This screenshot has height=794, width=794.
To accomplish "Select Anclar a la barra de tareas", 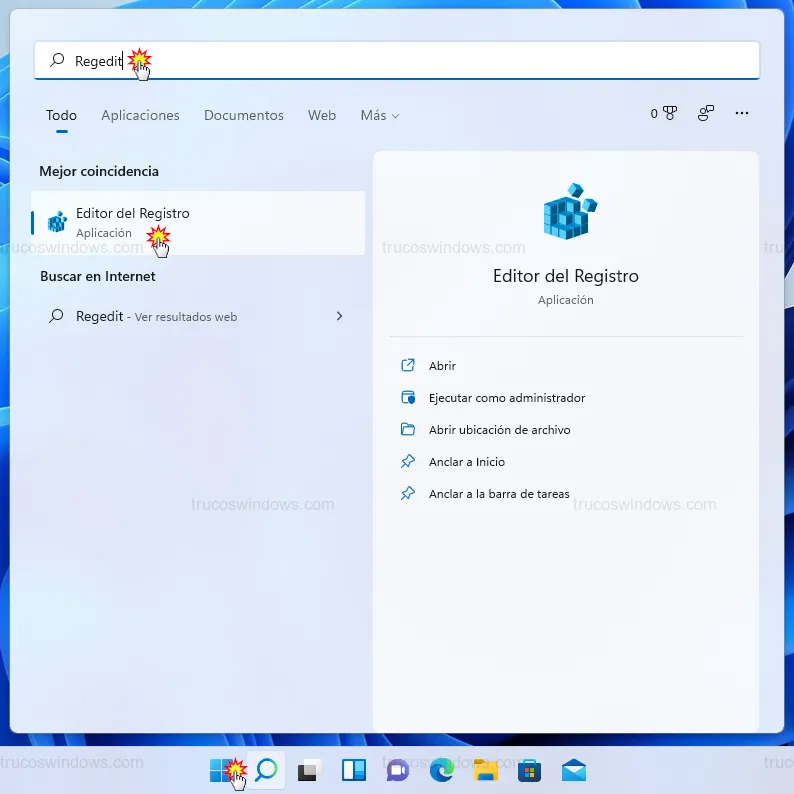I will [498, 494].
